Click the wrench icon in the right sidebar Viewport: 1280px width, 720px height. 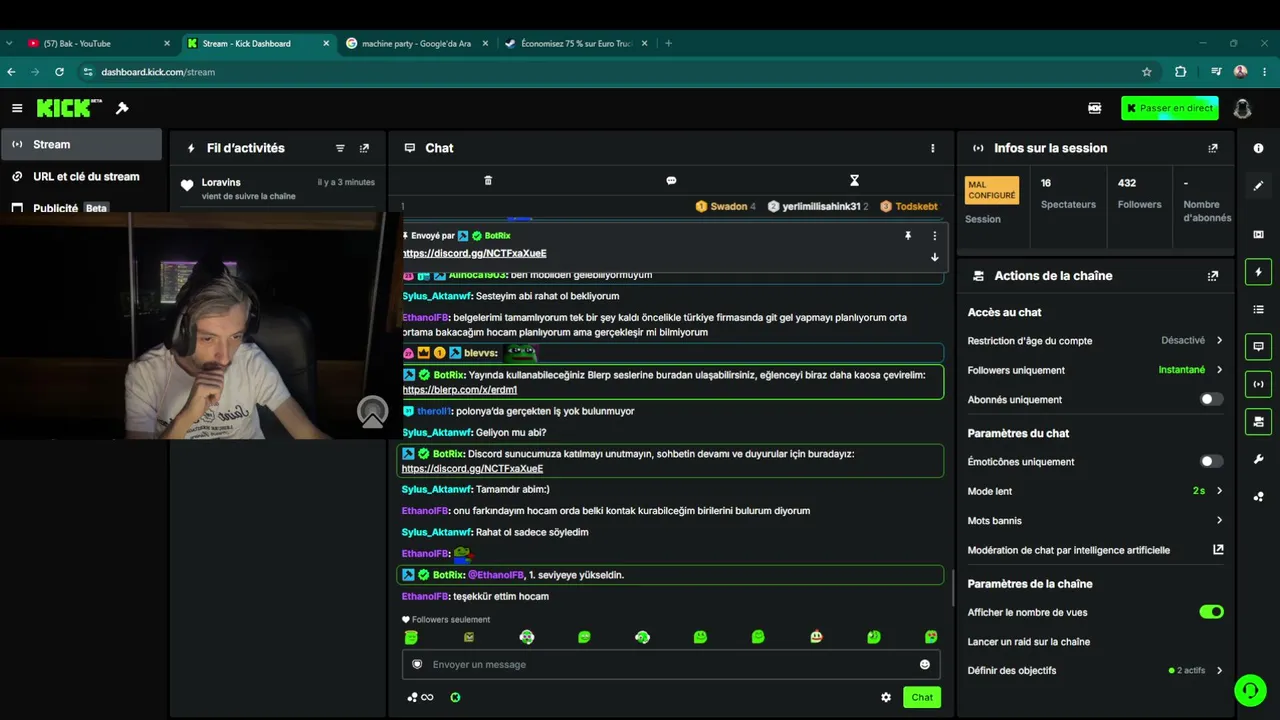point(1258,459)
